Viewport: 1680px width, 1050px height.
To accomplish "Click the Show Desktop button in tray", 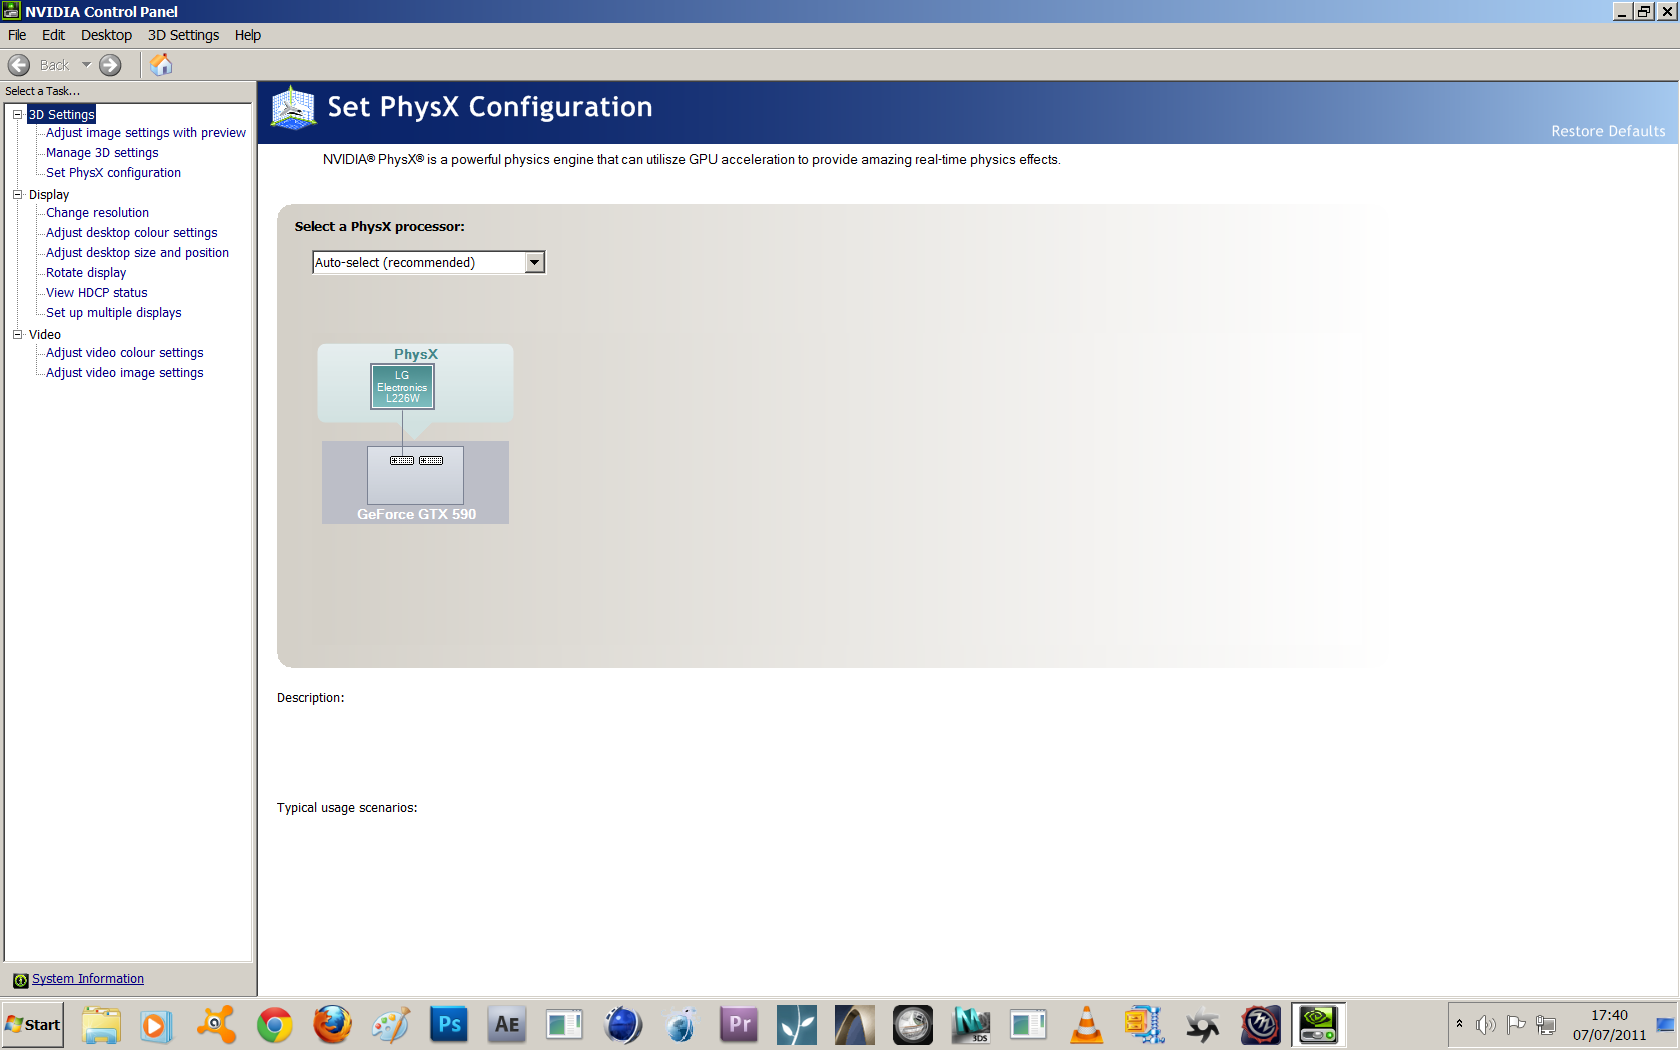I will click(1666, 1025).
